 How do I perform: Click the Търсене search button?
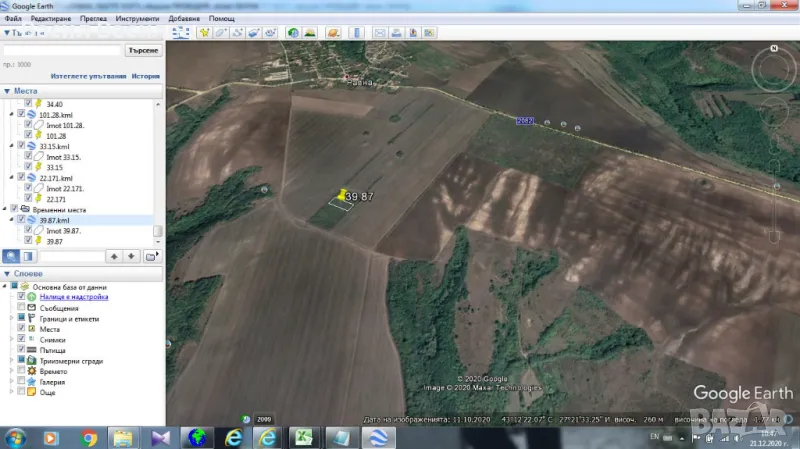[142, 50]
